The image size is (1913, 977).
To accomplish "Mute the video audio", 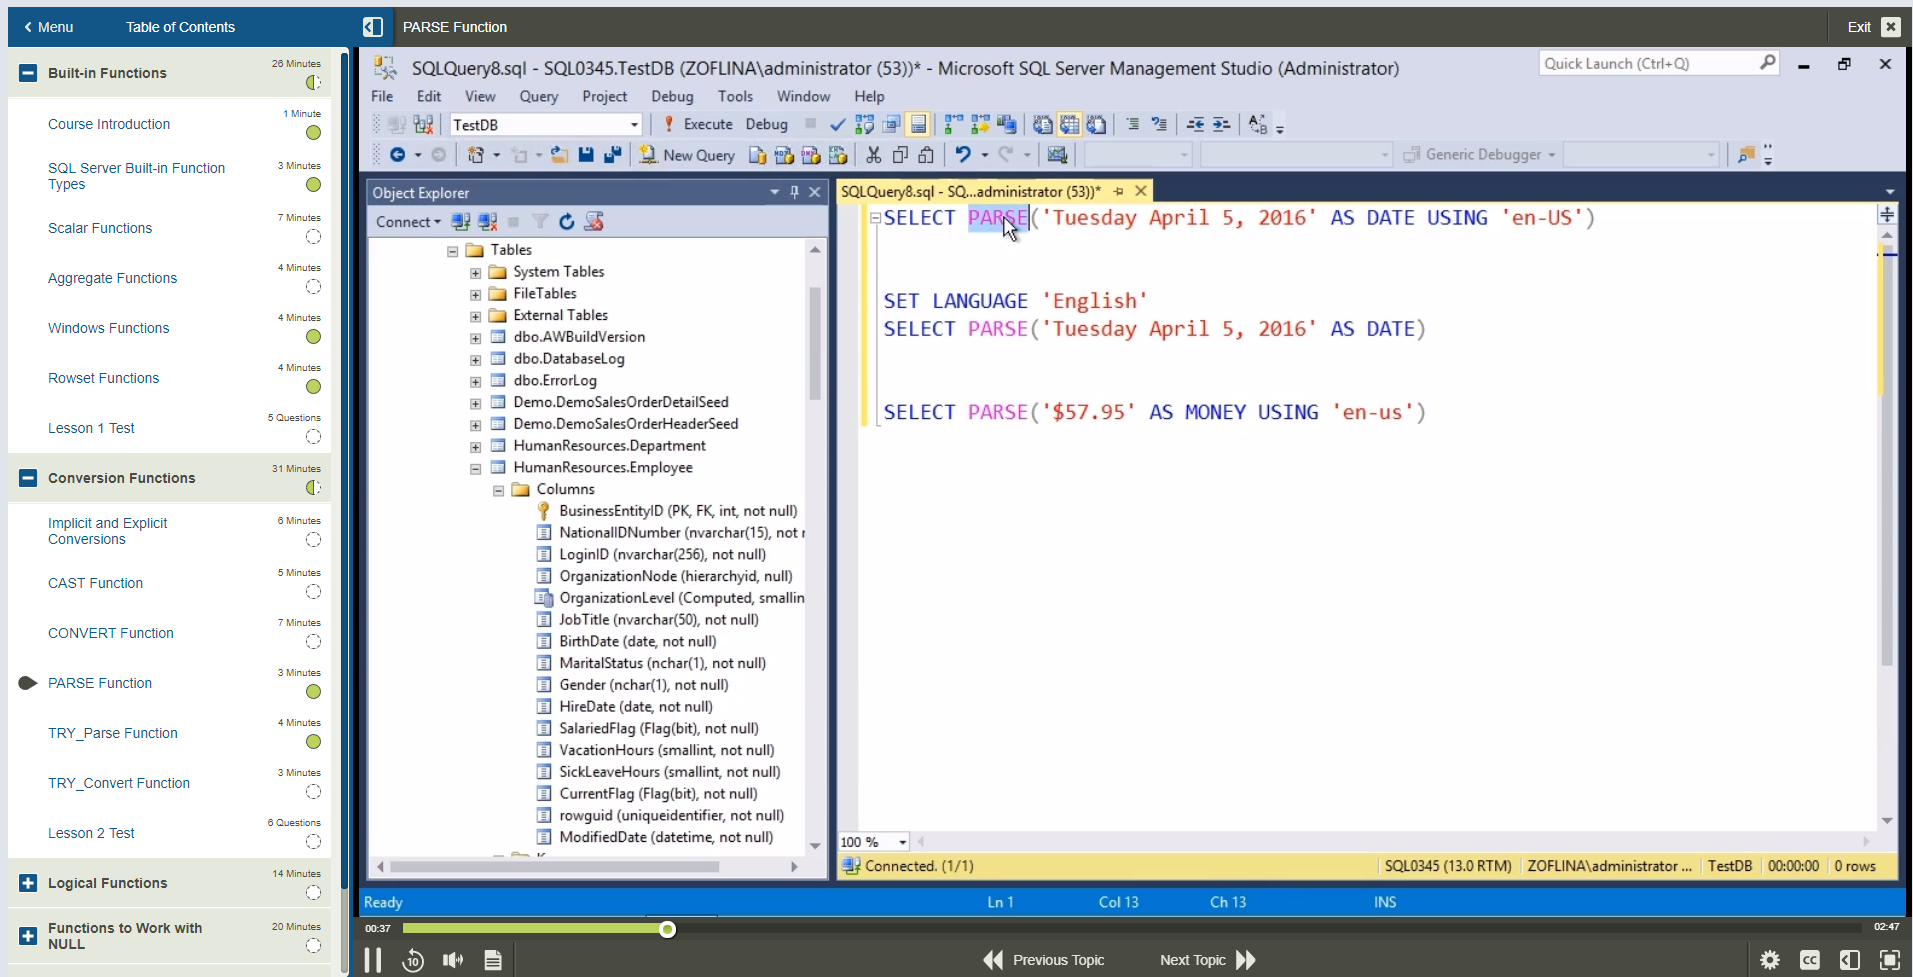I will point(452,959).
